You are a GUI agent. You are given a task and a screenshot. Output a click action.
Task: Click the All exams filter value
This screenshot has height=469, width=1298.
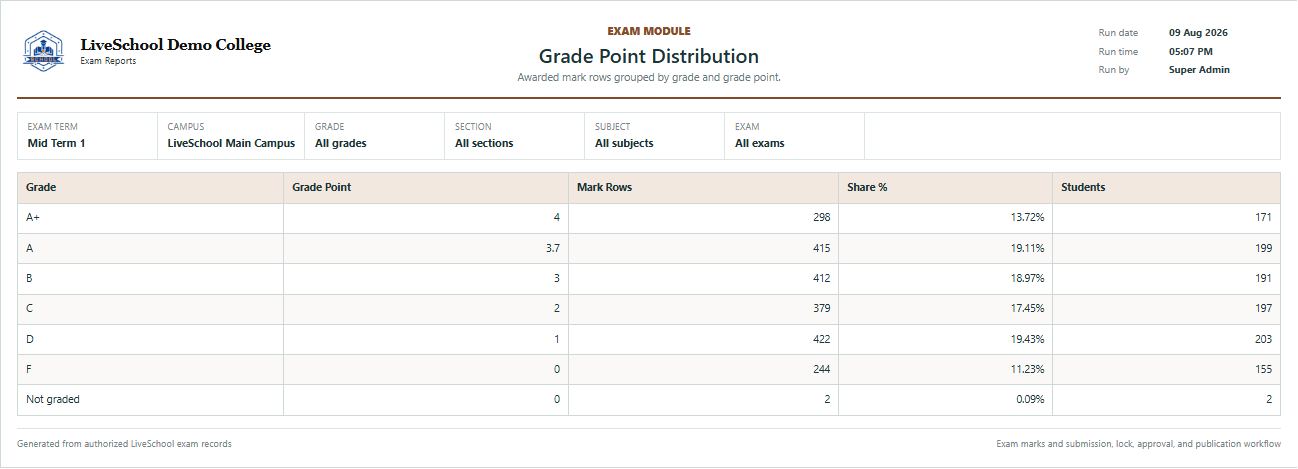pyautogui.click(x=760, y=143)
